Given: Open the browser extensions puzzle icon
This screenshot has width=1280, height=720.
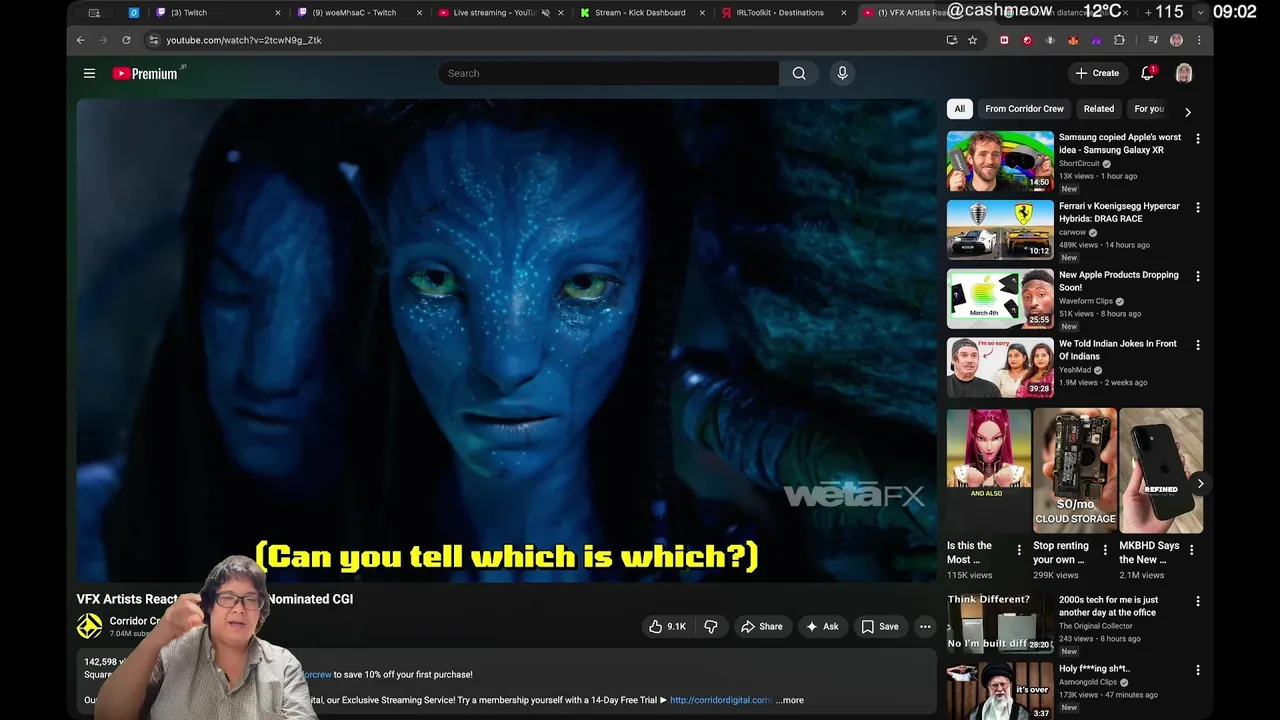Looking at the screenshot, I should tap(1119, 40).
